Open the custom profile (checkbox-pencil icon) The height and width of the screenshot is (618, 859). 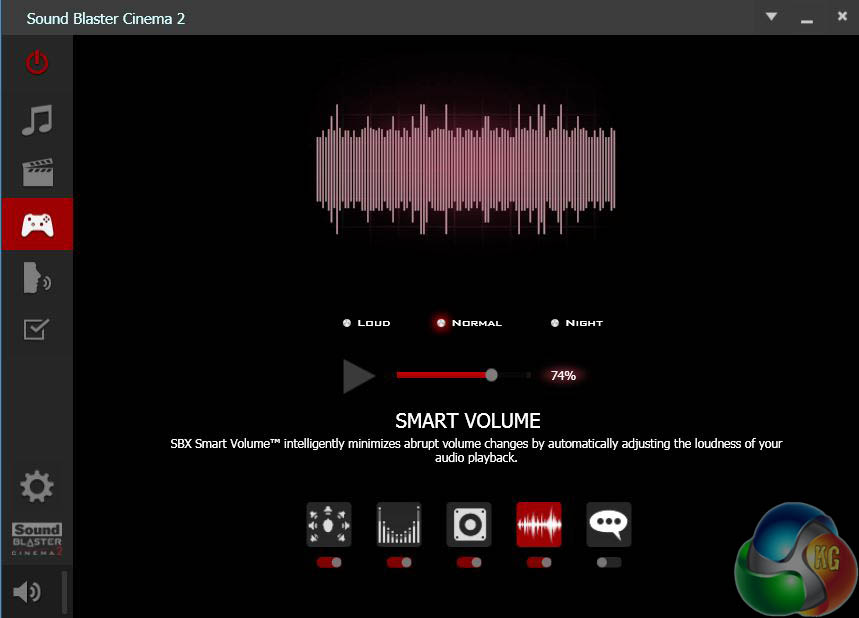point(37,329)
